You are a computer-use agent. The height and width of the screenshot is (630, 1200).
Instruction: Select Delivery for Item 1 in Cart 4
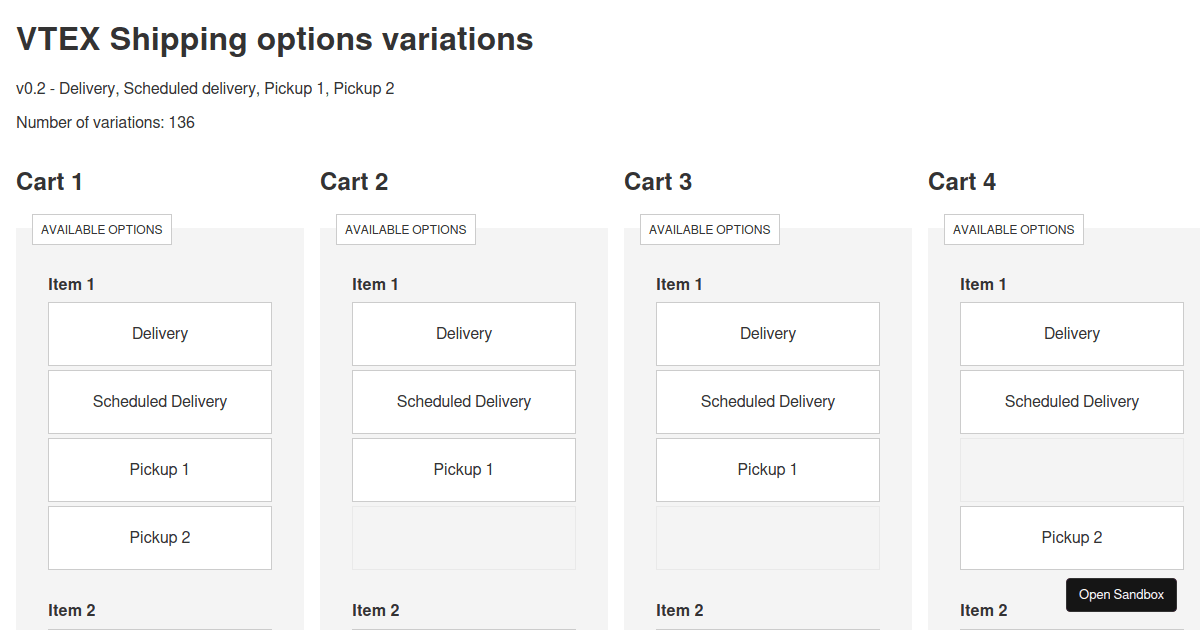pos(1071,333)
